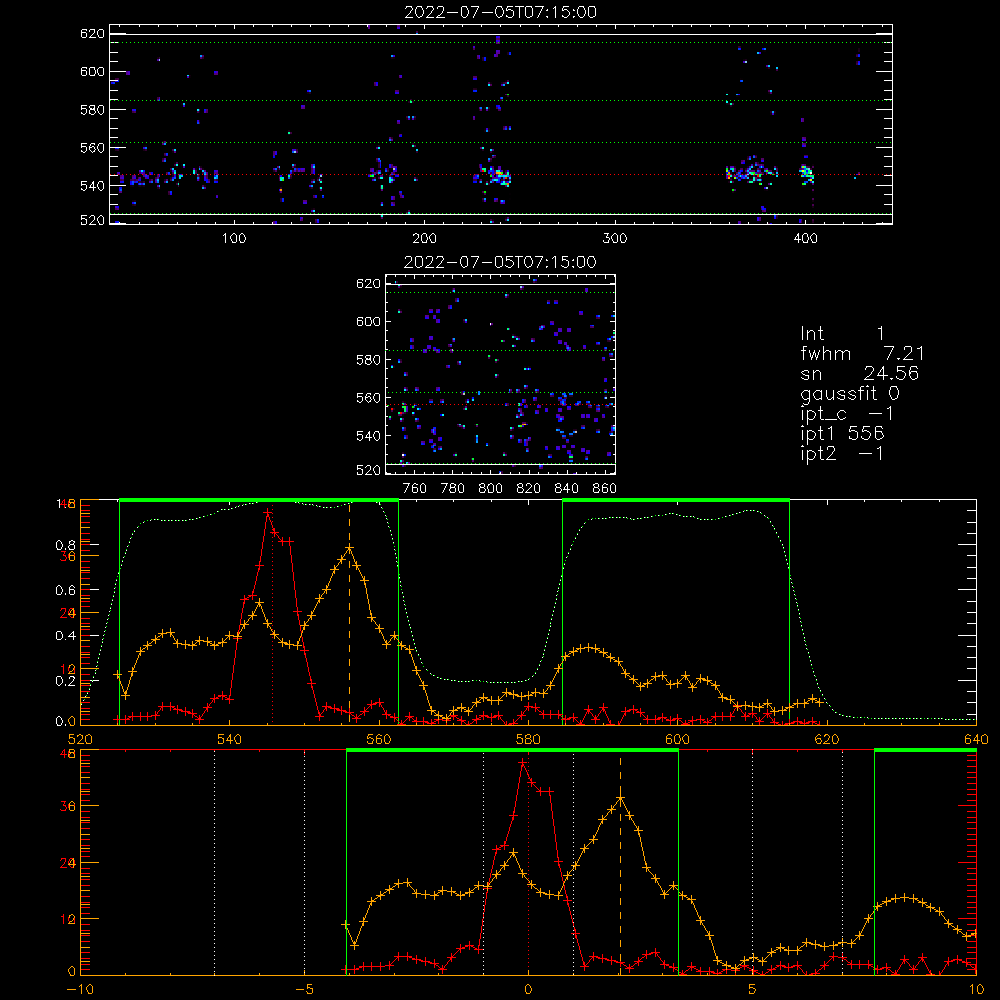1000x1000 pixels.
Task: Click the 'ipt_c -1' label
Action: coord(847,414)
